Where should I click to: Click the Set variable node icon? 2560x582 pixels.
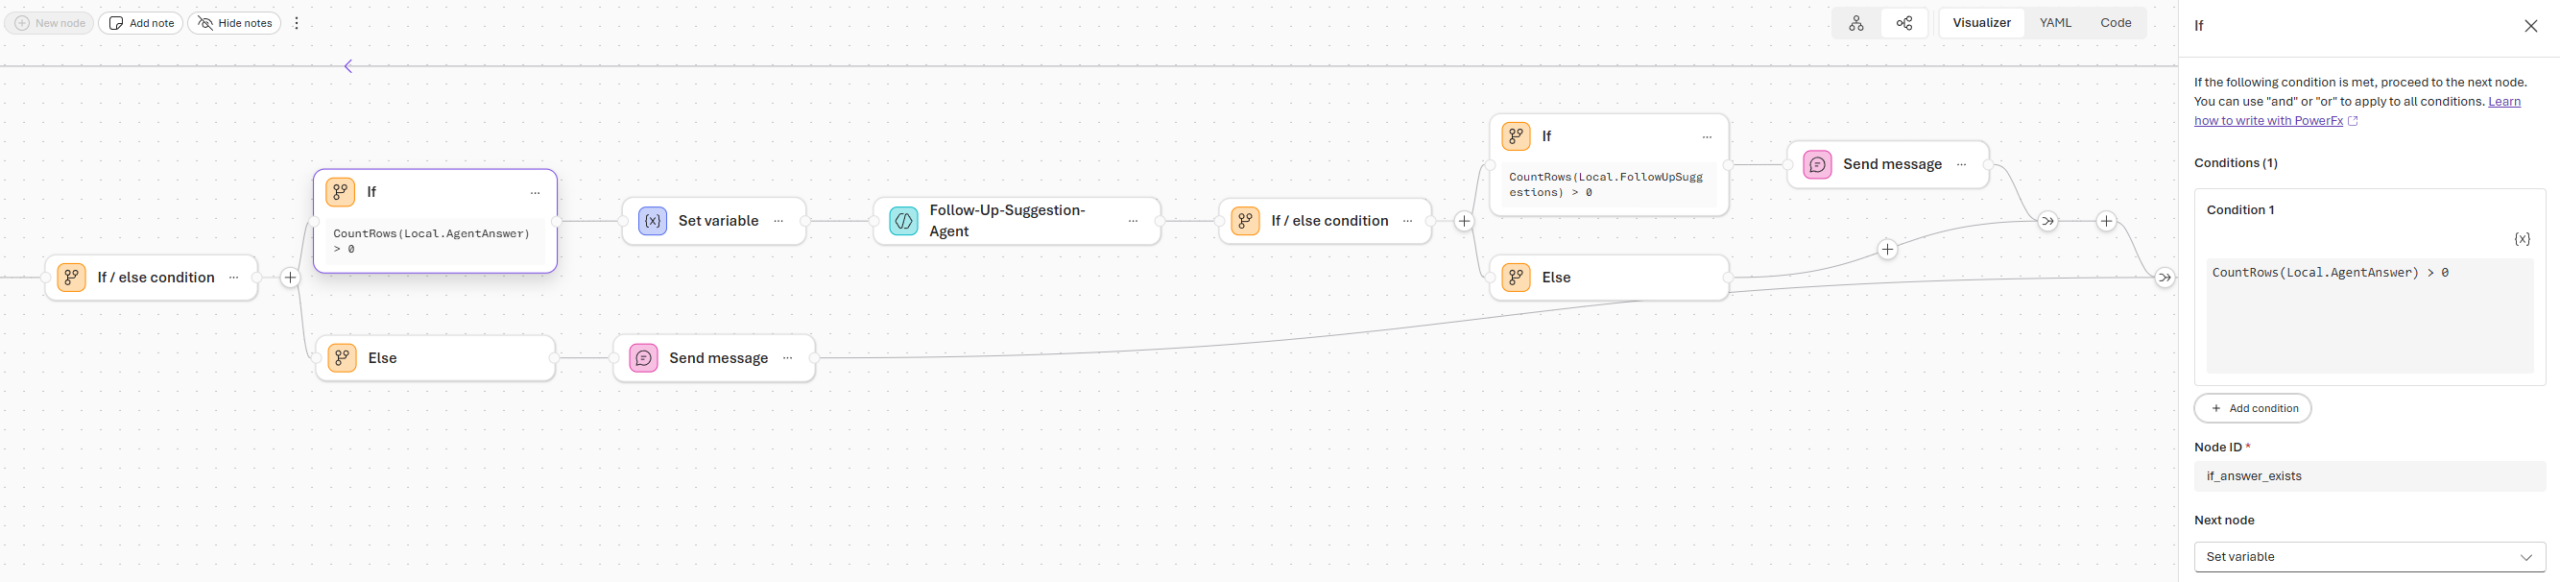click(x=652, y=221)
